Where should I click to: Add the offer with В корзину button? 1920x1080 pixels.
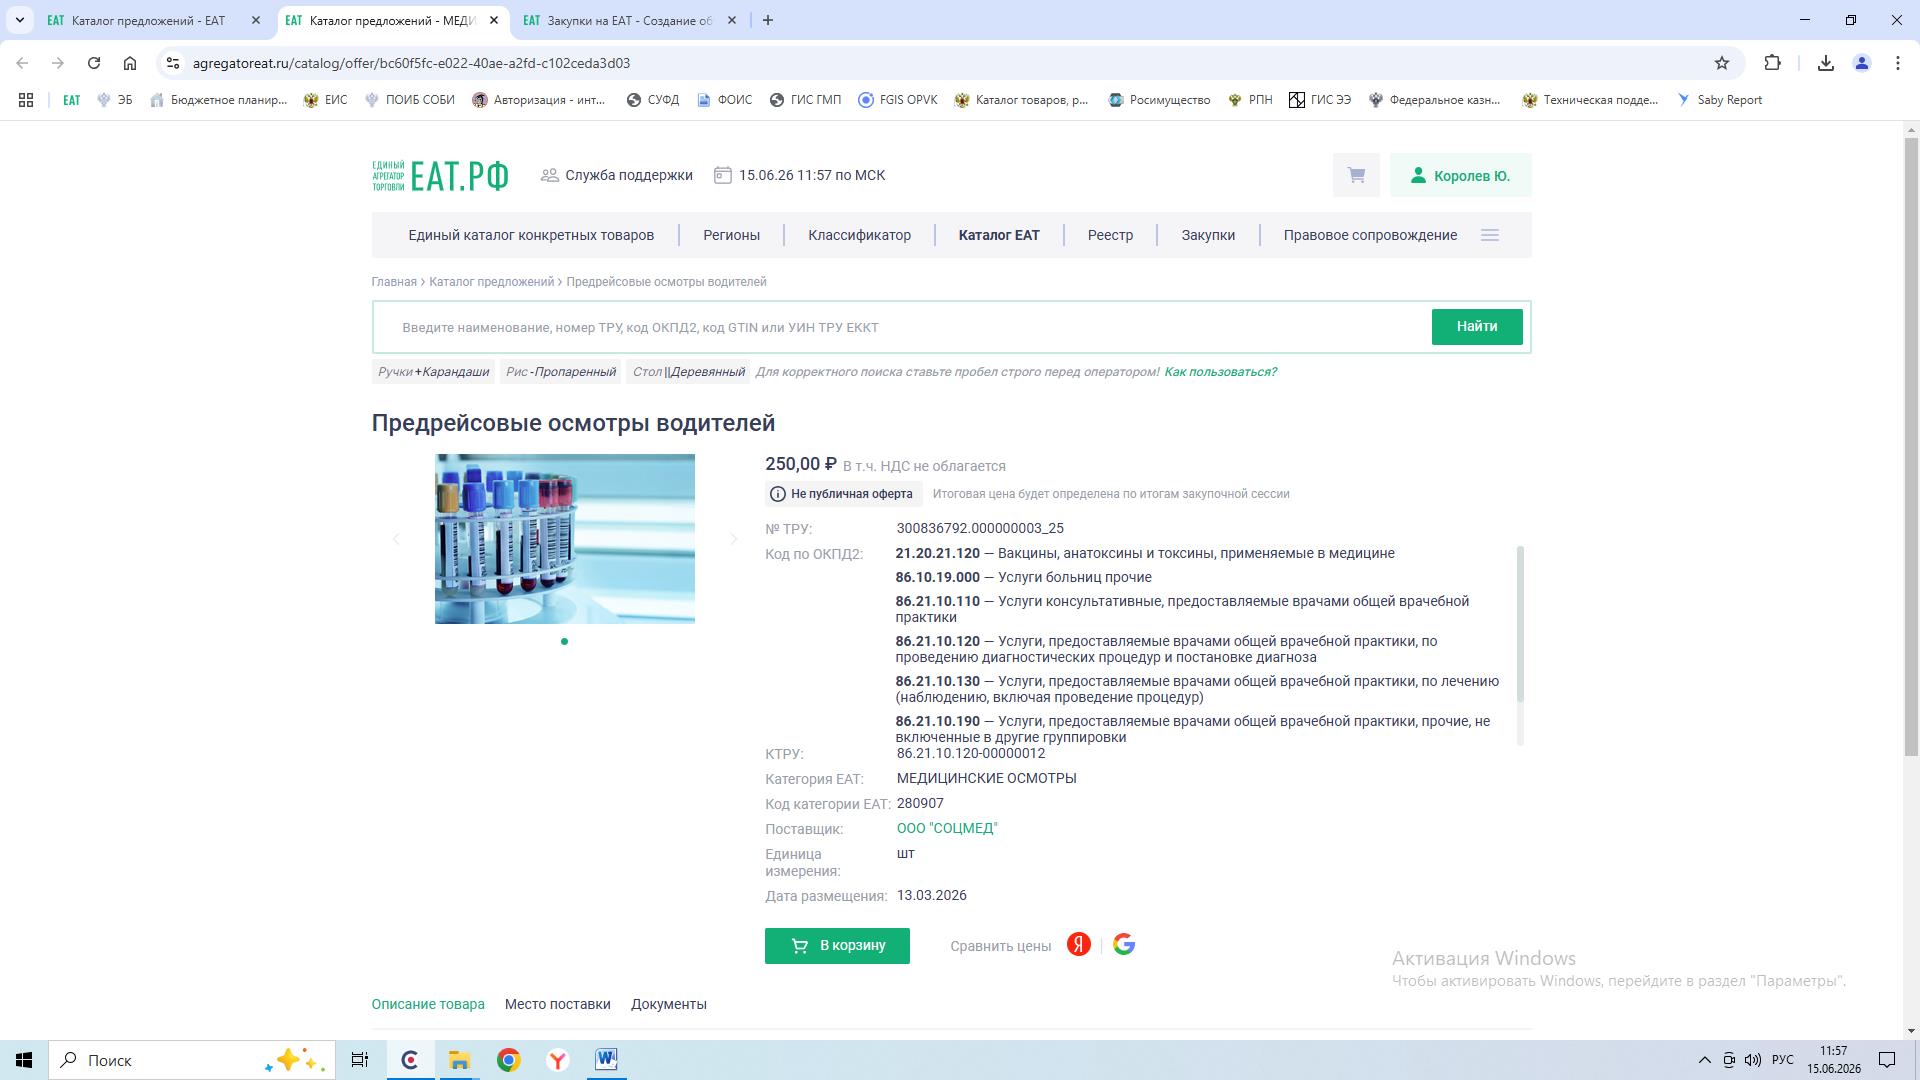pos(837,946)
